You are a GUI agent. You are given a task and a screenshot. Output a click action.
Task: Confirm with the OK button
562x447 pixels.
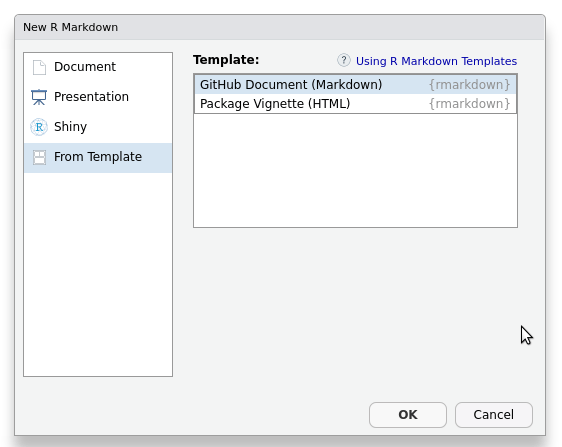pos(408,415)
